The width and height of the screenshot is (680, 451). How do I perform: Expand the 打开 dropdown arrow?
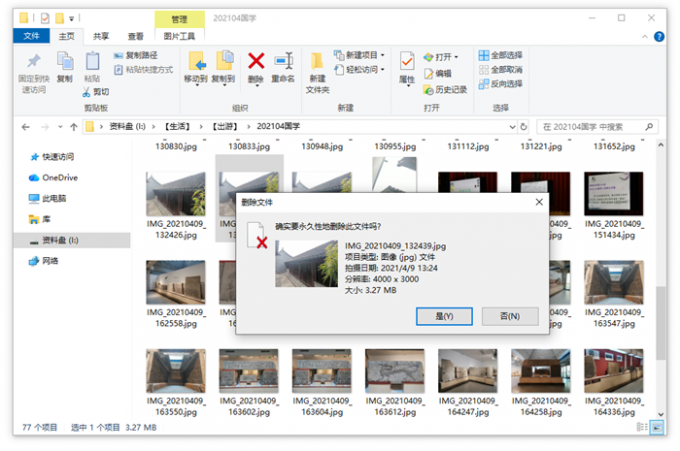click(x=456, y=57)
